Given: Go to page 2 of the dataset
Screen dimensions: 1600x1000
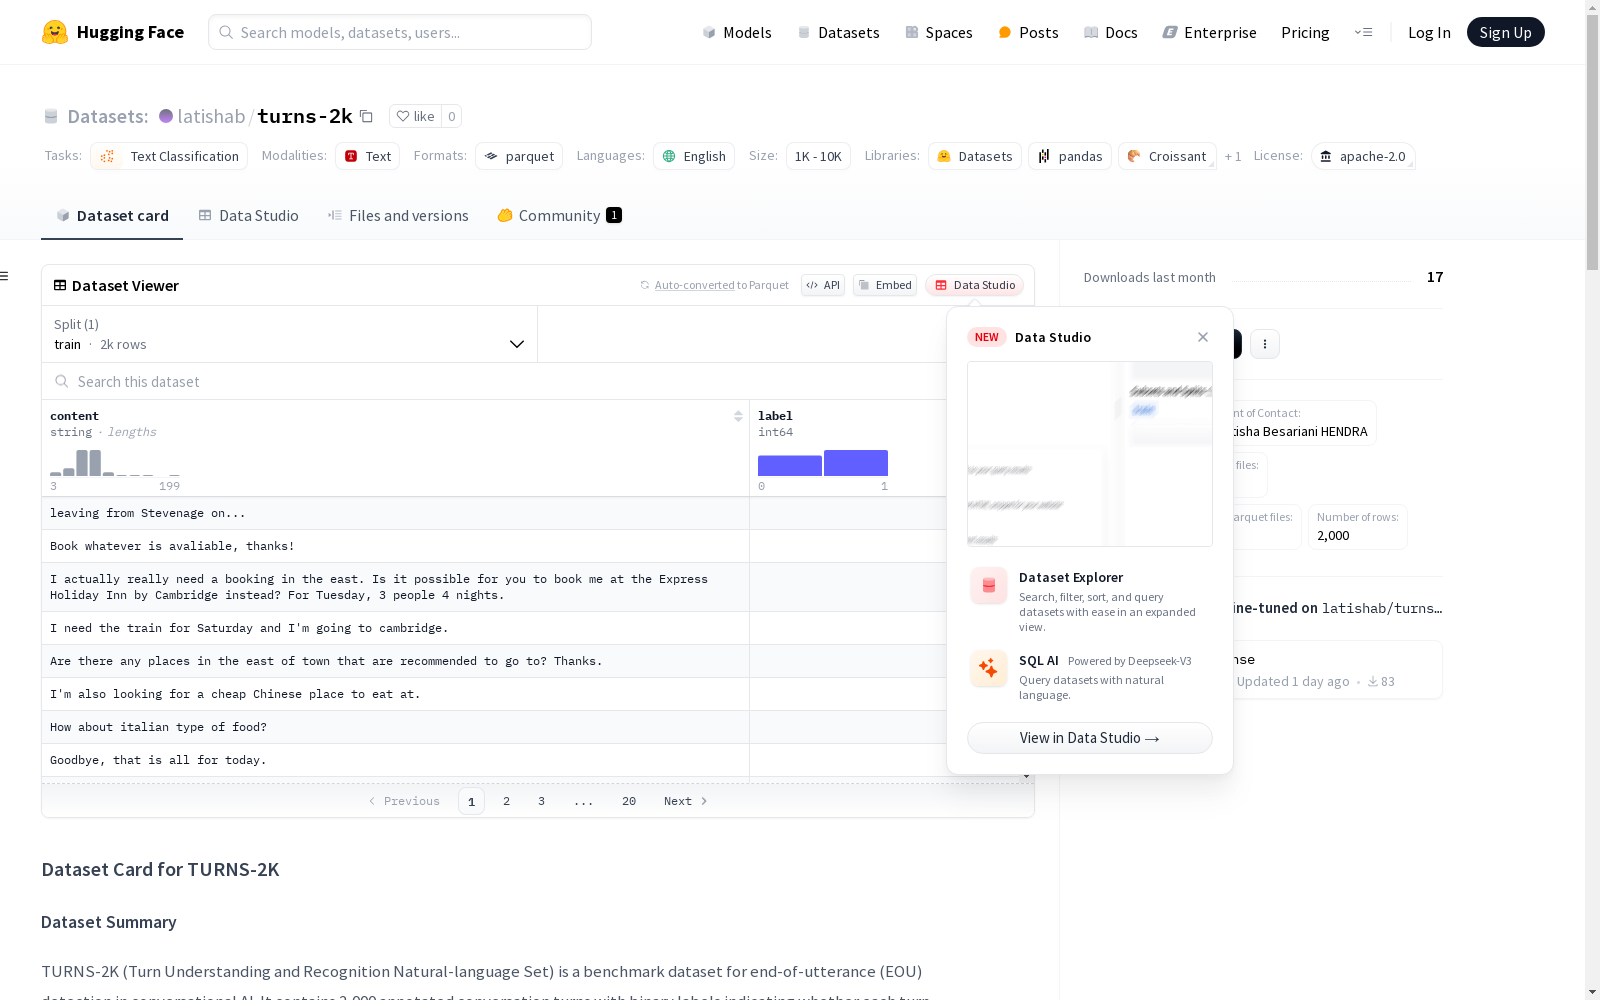Looking at the screenshot, I should 507,801.
